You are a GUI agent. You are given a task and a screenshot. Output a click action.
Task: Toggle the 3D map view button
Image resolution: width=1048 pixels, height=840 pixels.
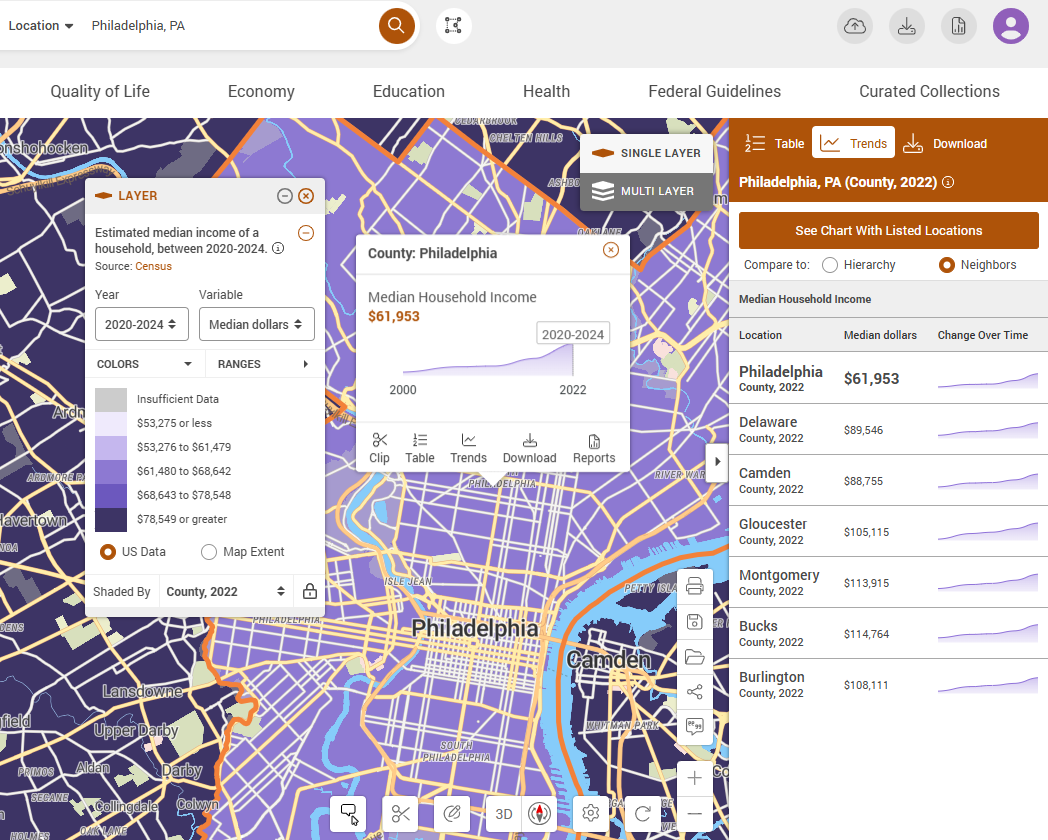pyautogui.click(x=504, y=814)
